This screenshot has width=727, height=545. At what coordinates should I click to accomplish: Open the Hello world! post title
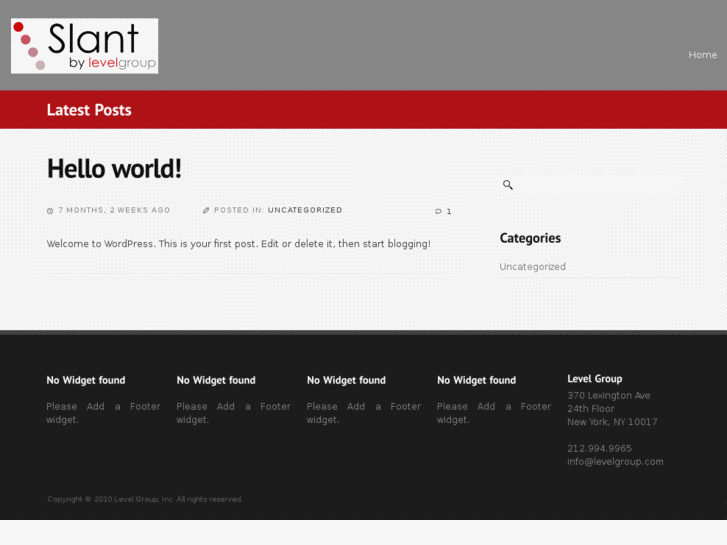[x=114, y=169]
